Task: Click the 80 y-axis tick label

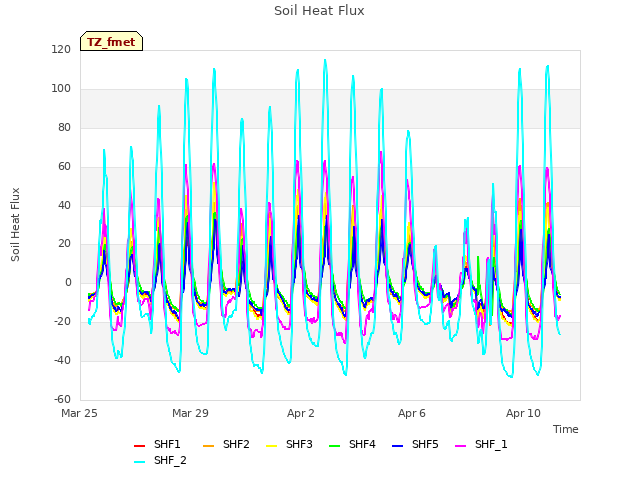Action: 64,128
